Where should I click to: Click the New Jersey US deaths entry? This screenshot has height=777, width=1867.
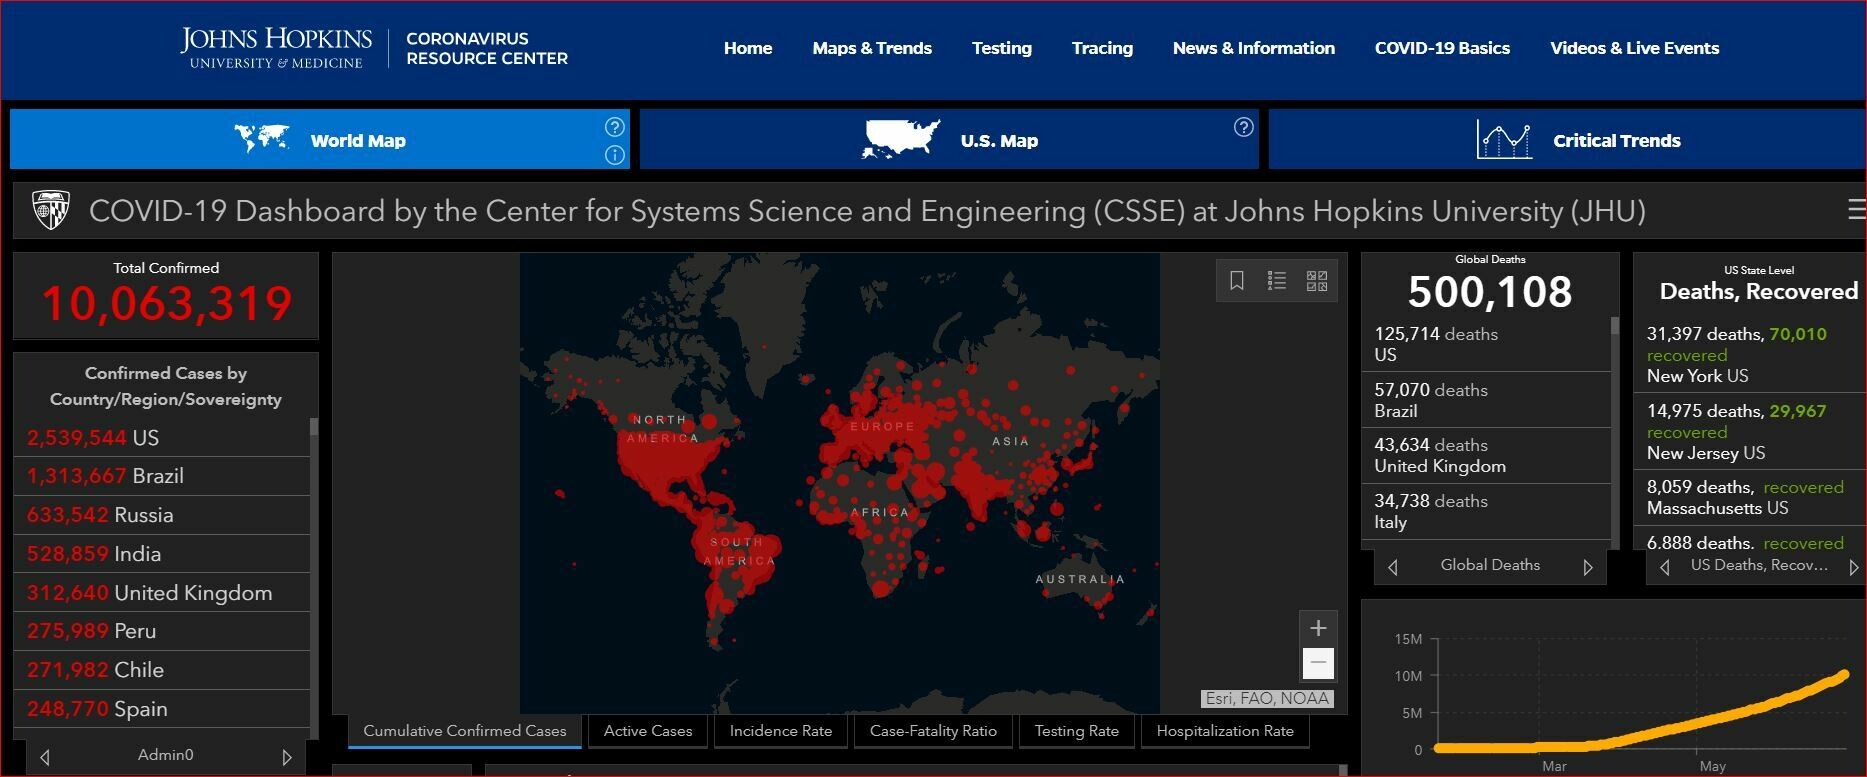coord(1751,432)
